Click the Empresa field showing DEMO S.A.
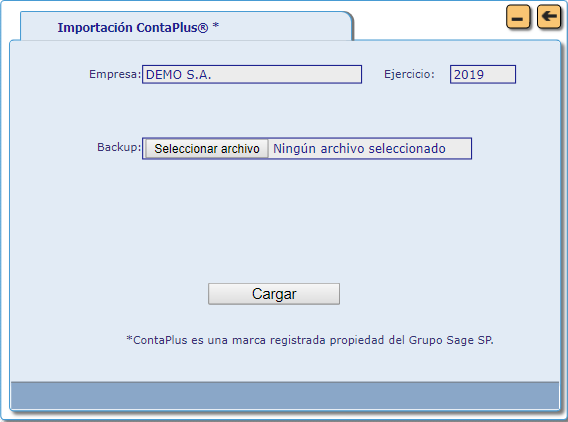The width and height of the screenshot is (568, 422). pyautogui.click(x=252, y=74)
